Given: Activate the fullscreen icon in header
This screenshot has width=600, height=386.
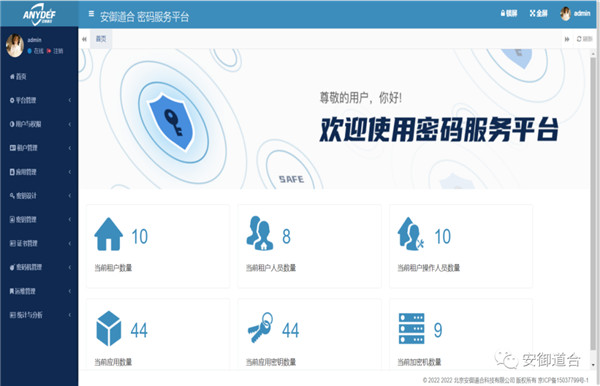Looking at the screenshot, I should (x=538, y=13).
